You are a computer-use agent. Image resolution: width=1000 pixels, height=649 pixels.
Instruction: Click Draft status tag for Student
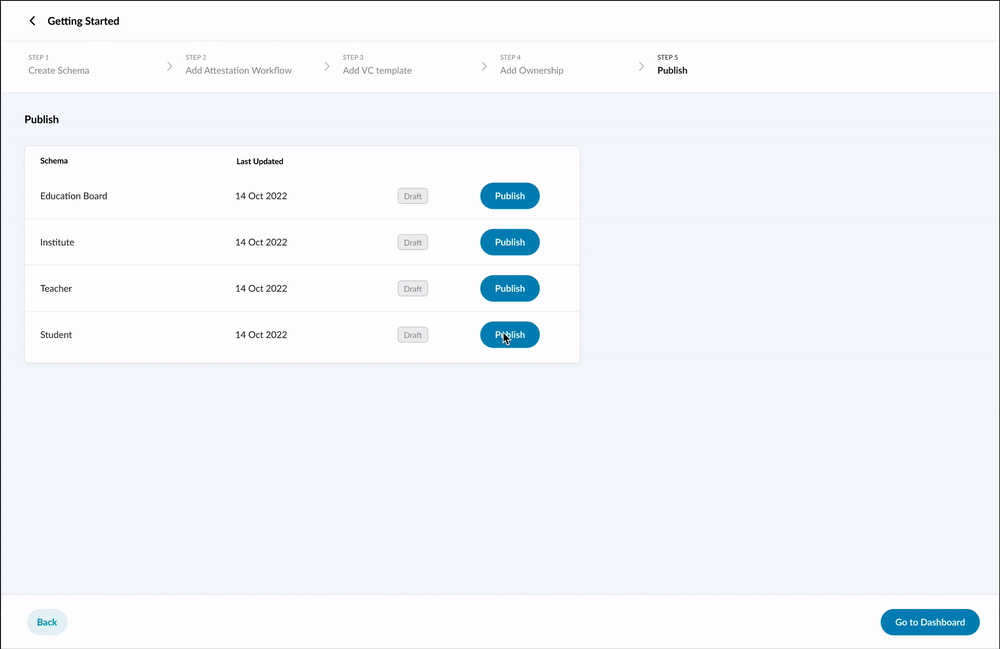point(412,335)
